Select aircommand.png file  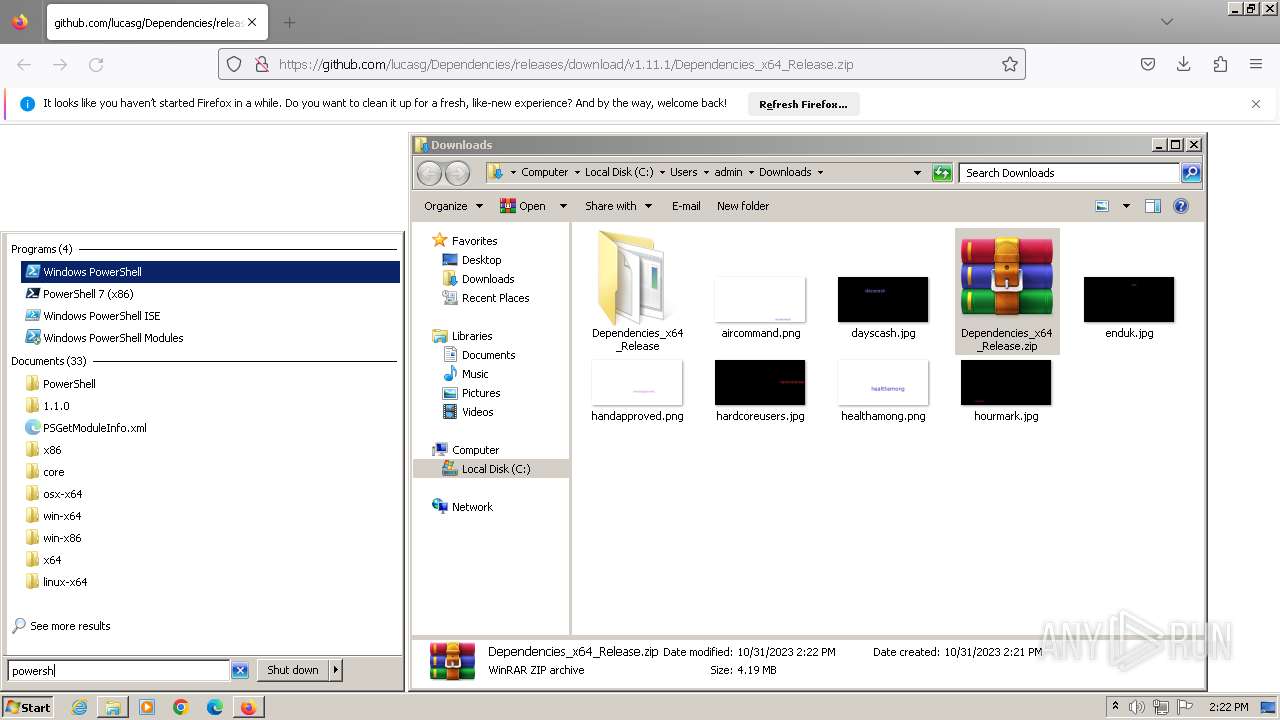click(x=760, y=307)
